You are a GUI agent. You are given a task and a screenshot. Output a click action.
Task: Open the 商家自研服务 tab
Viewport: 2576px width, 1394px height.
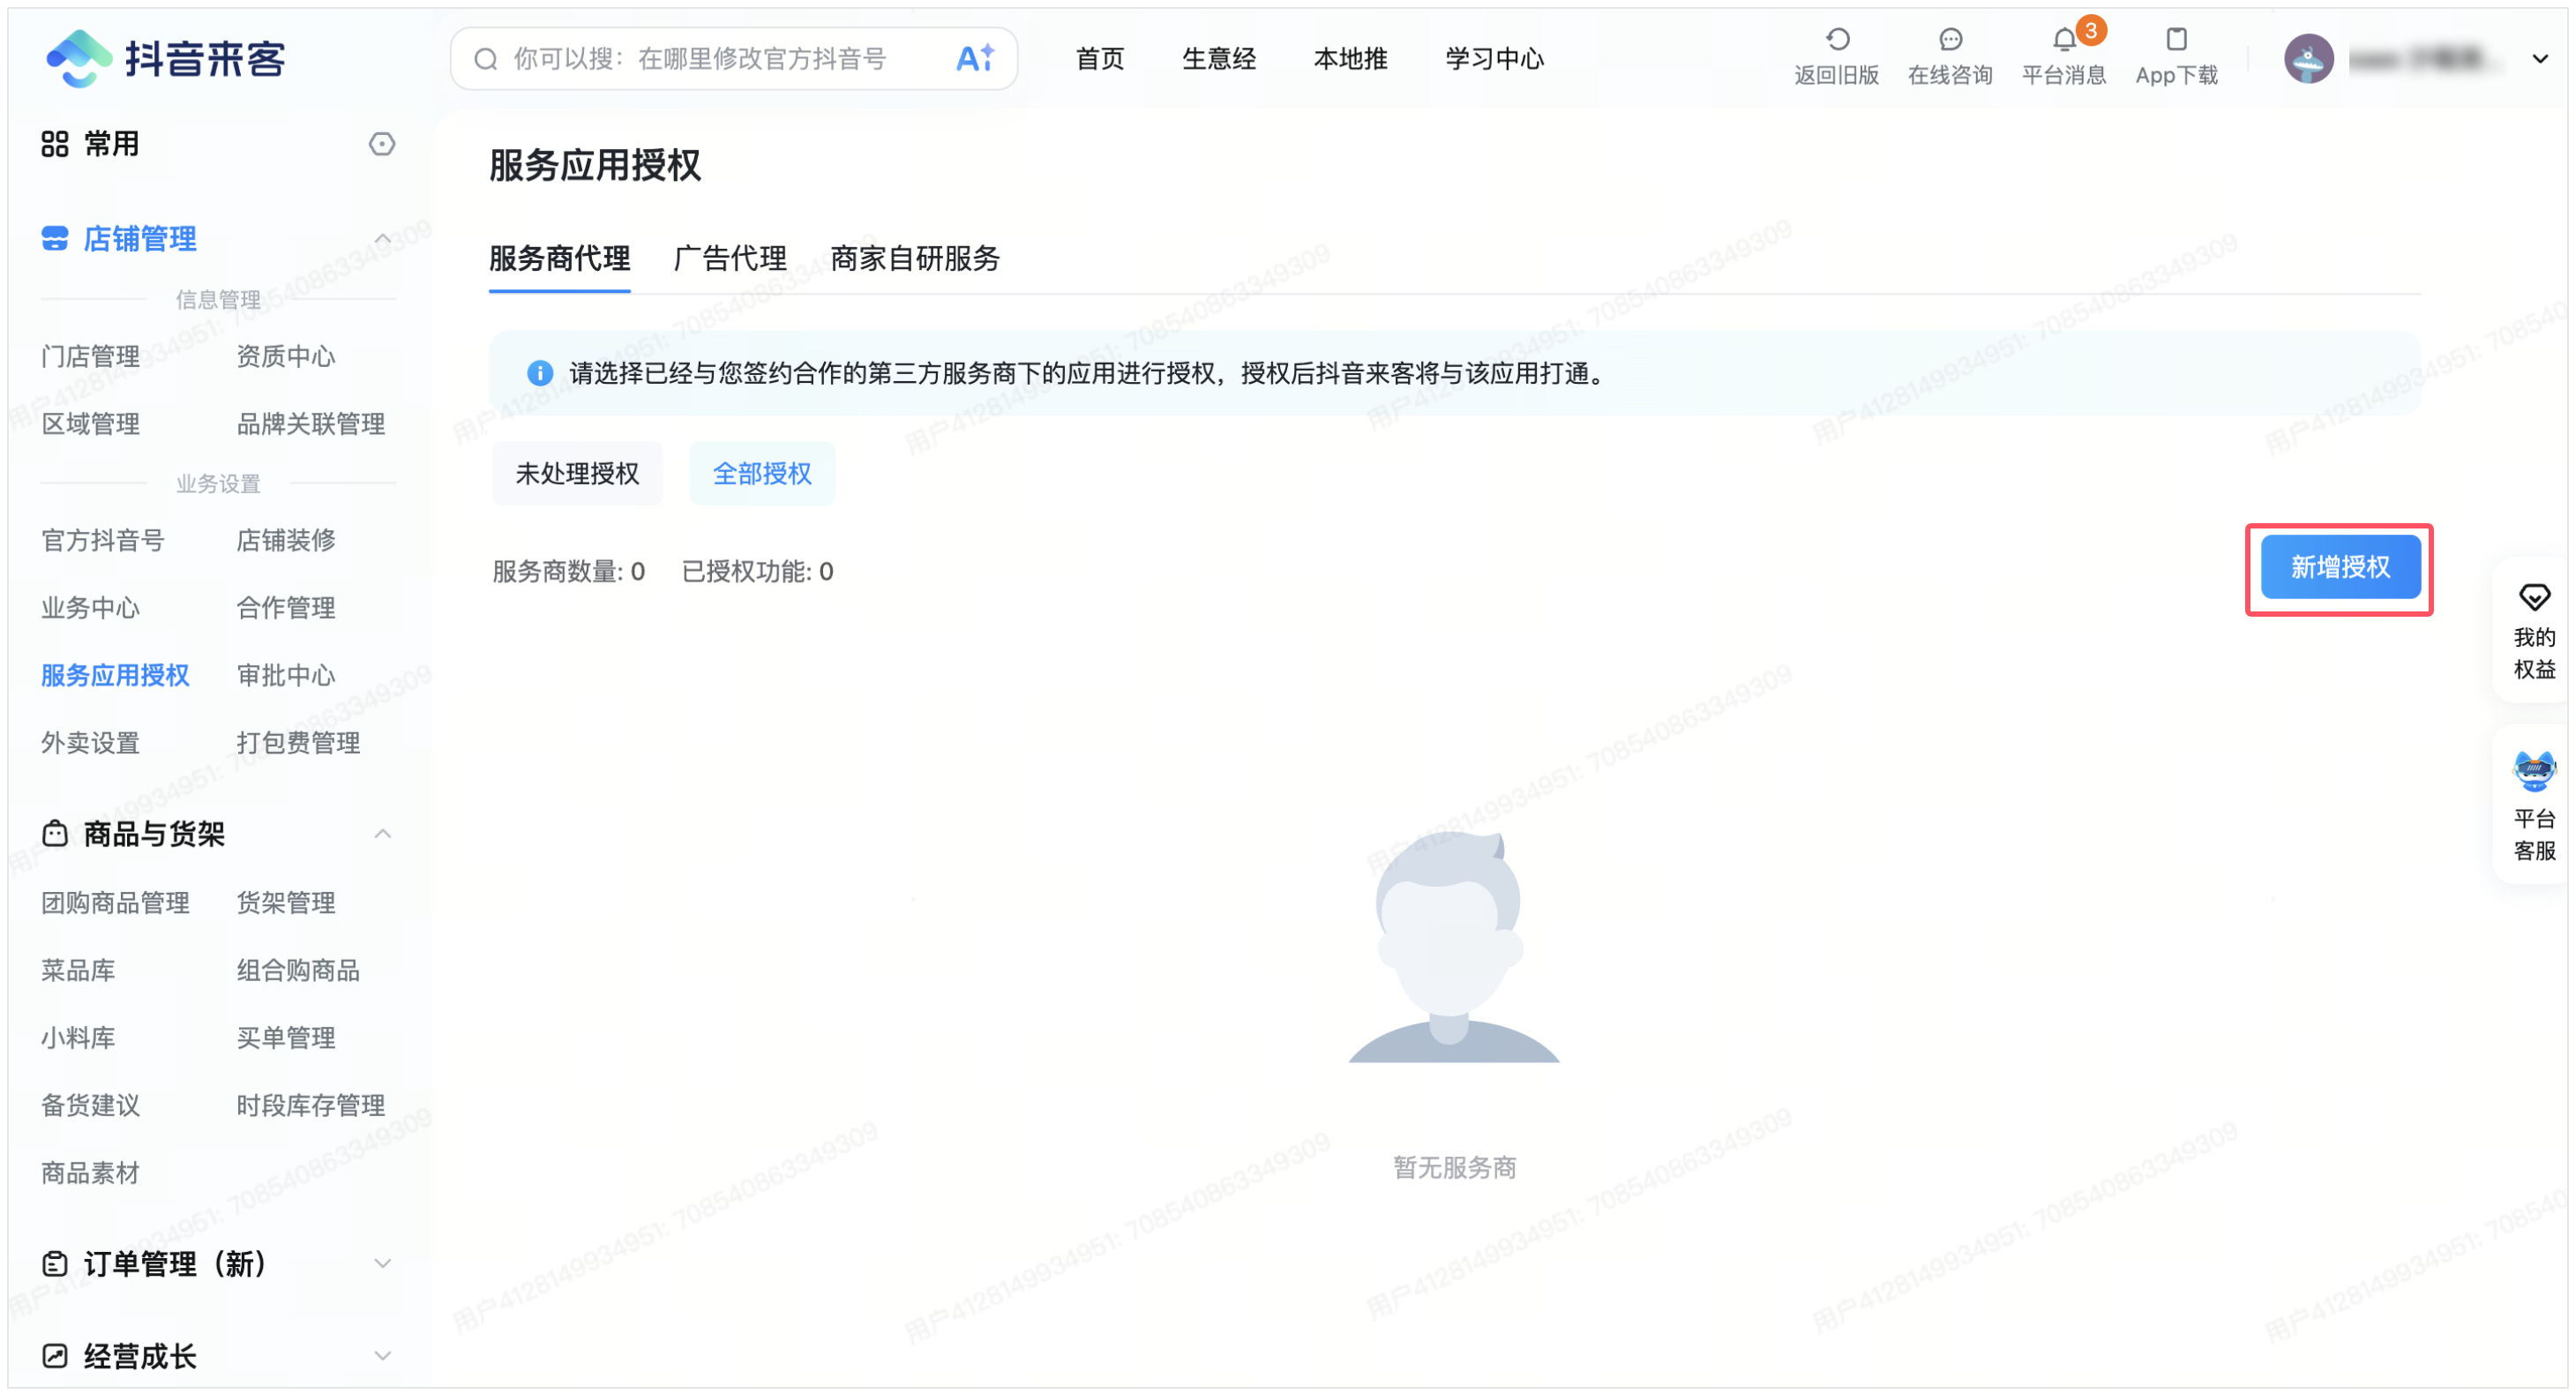[x=913, y=259]
